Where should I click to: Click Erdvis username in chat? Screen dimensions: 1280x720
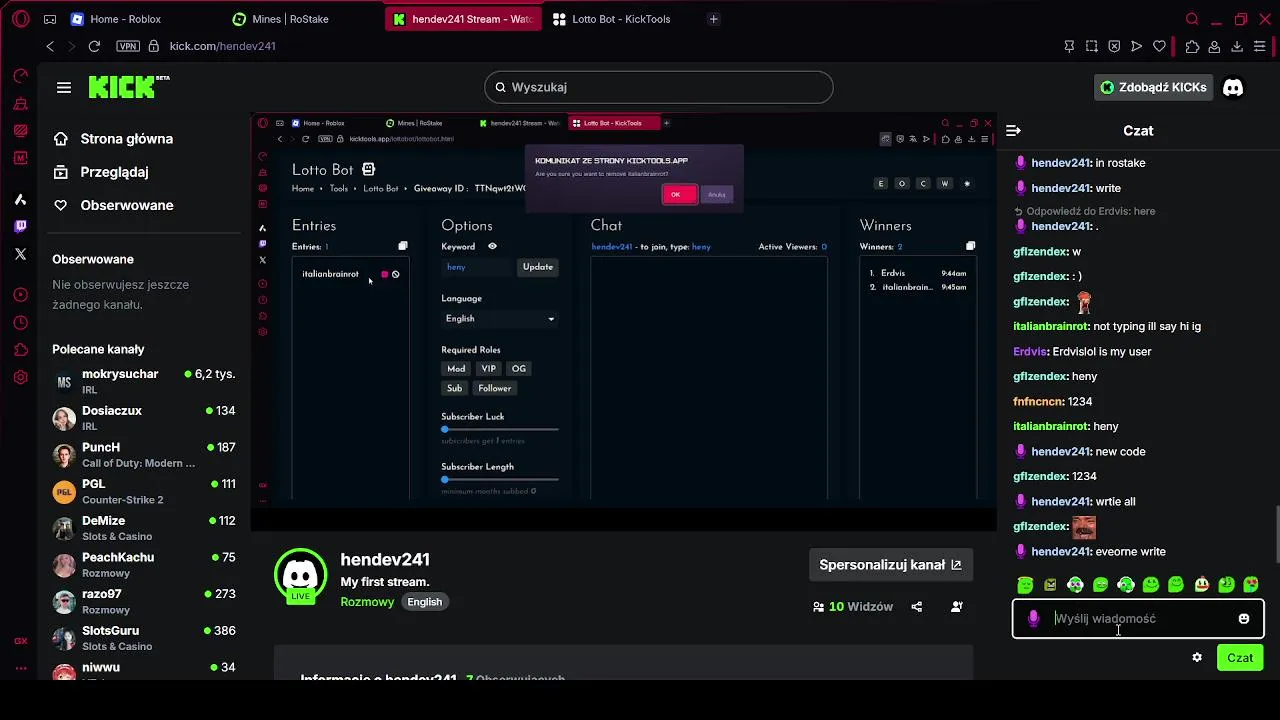coord(1029,352)
